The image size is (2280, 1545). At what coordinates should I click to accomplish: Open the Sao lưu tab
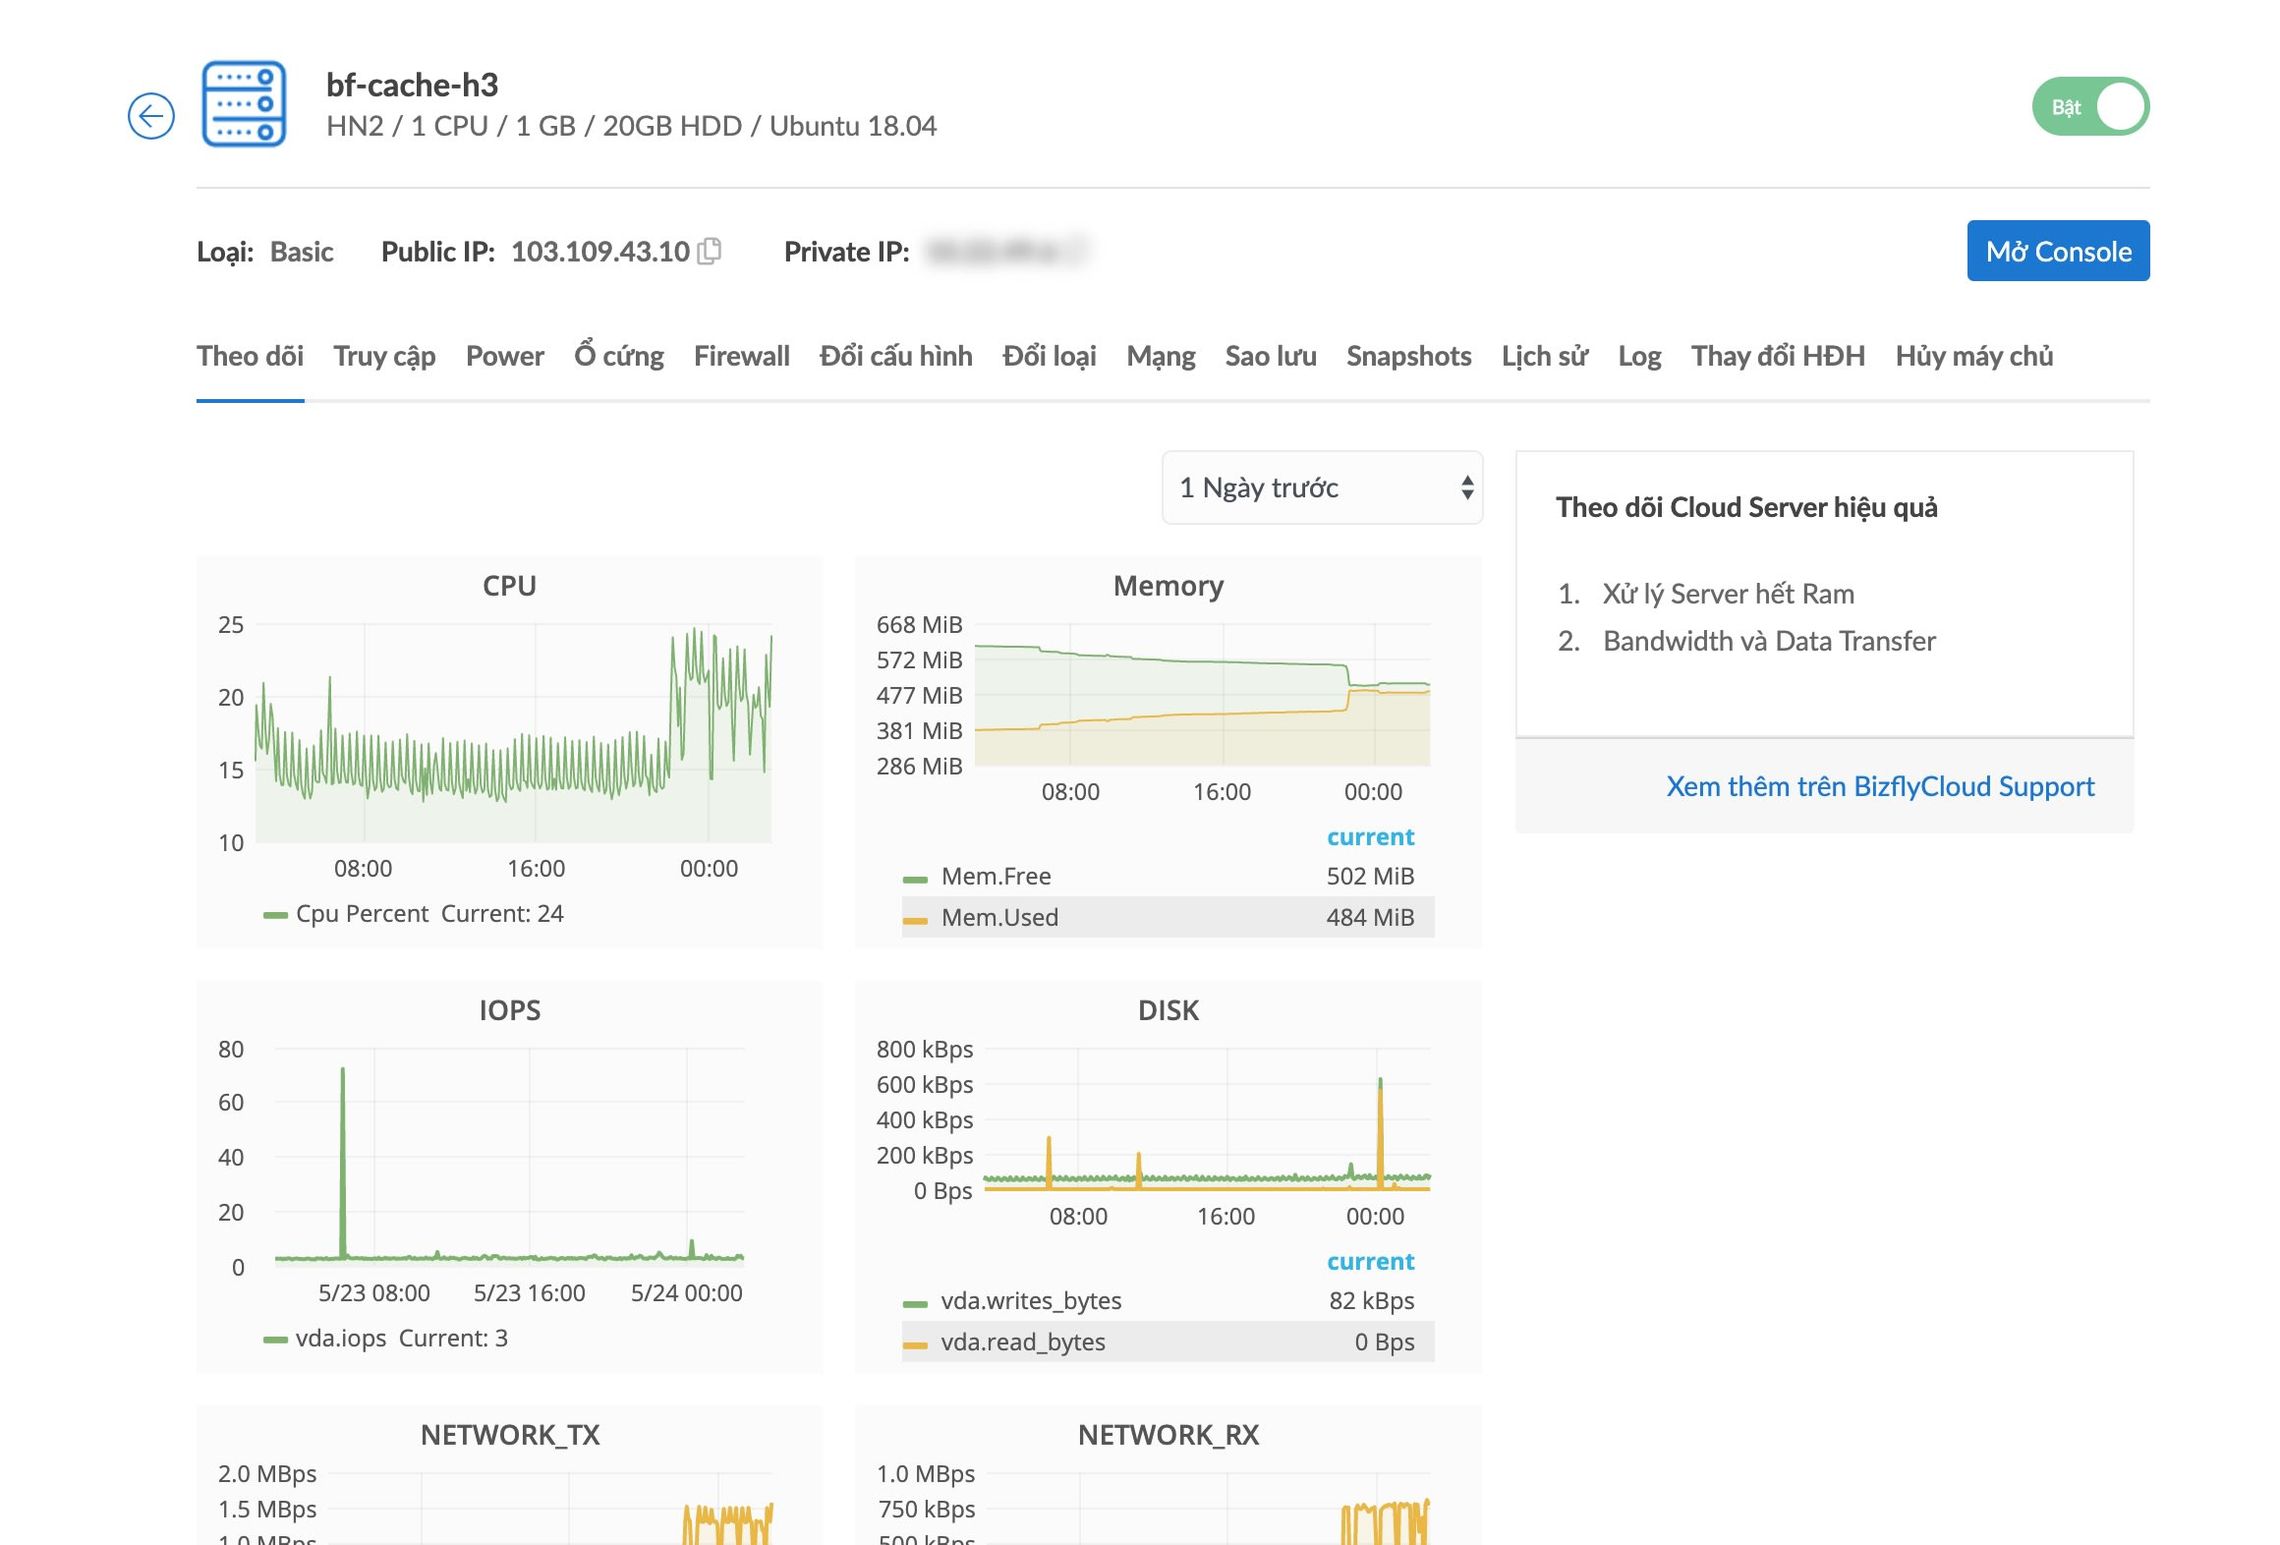1271,356
